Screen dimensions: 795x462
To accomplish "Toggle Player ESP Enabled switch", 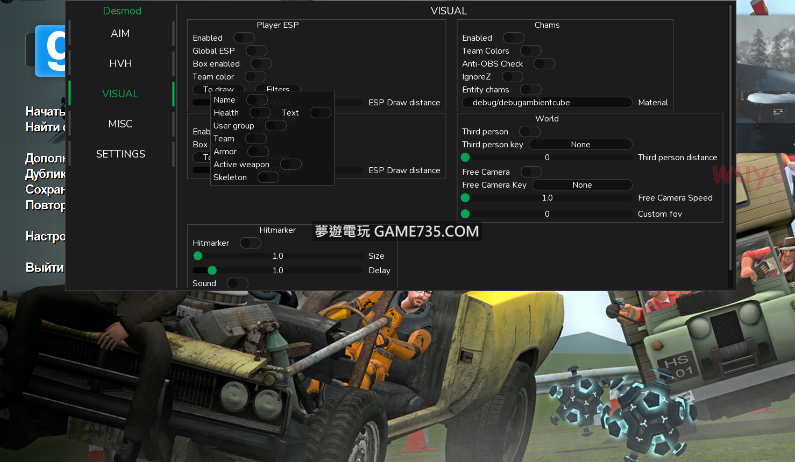I will [244, 38].
